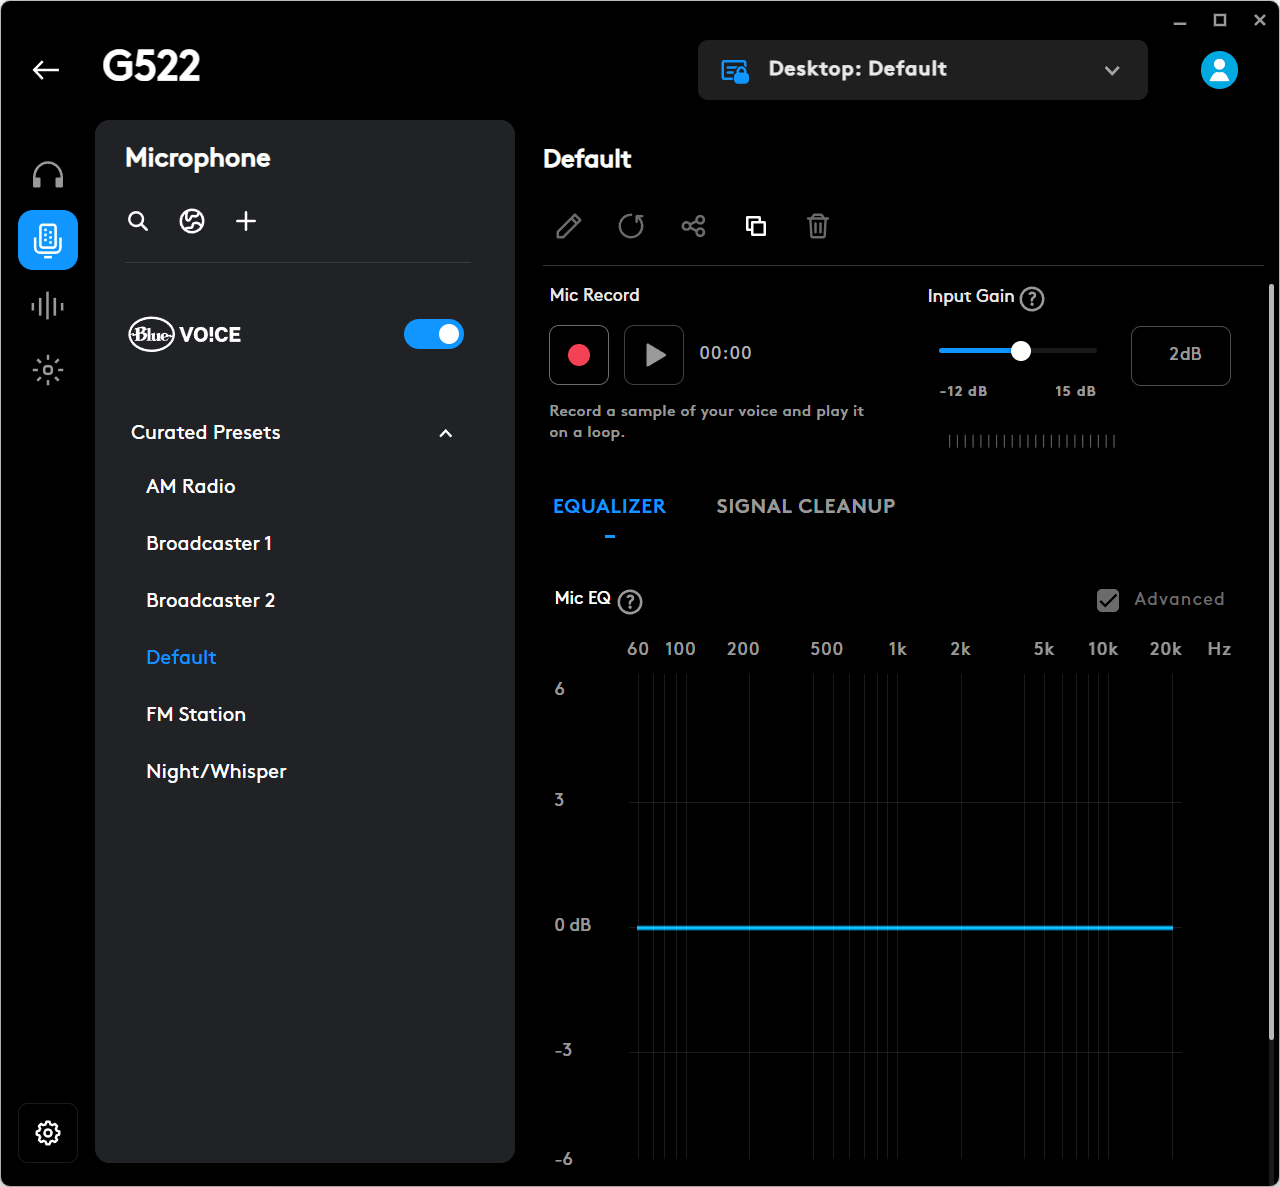Click the 2dB gain value field
1280x1187 pixels.
click(1181, 355)
